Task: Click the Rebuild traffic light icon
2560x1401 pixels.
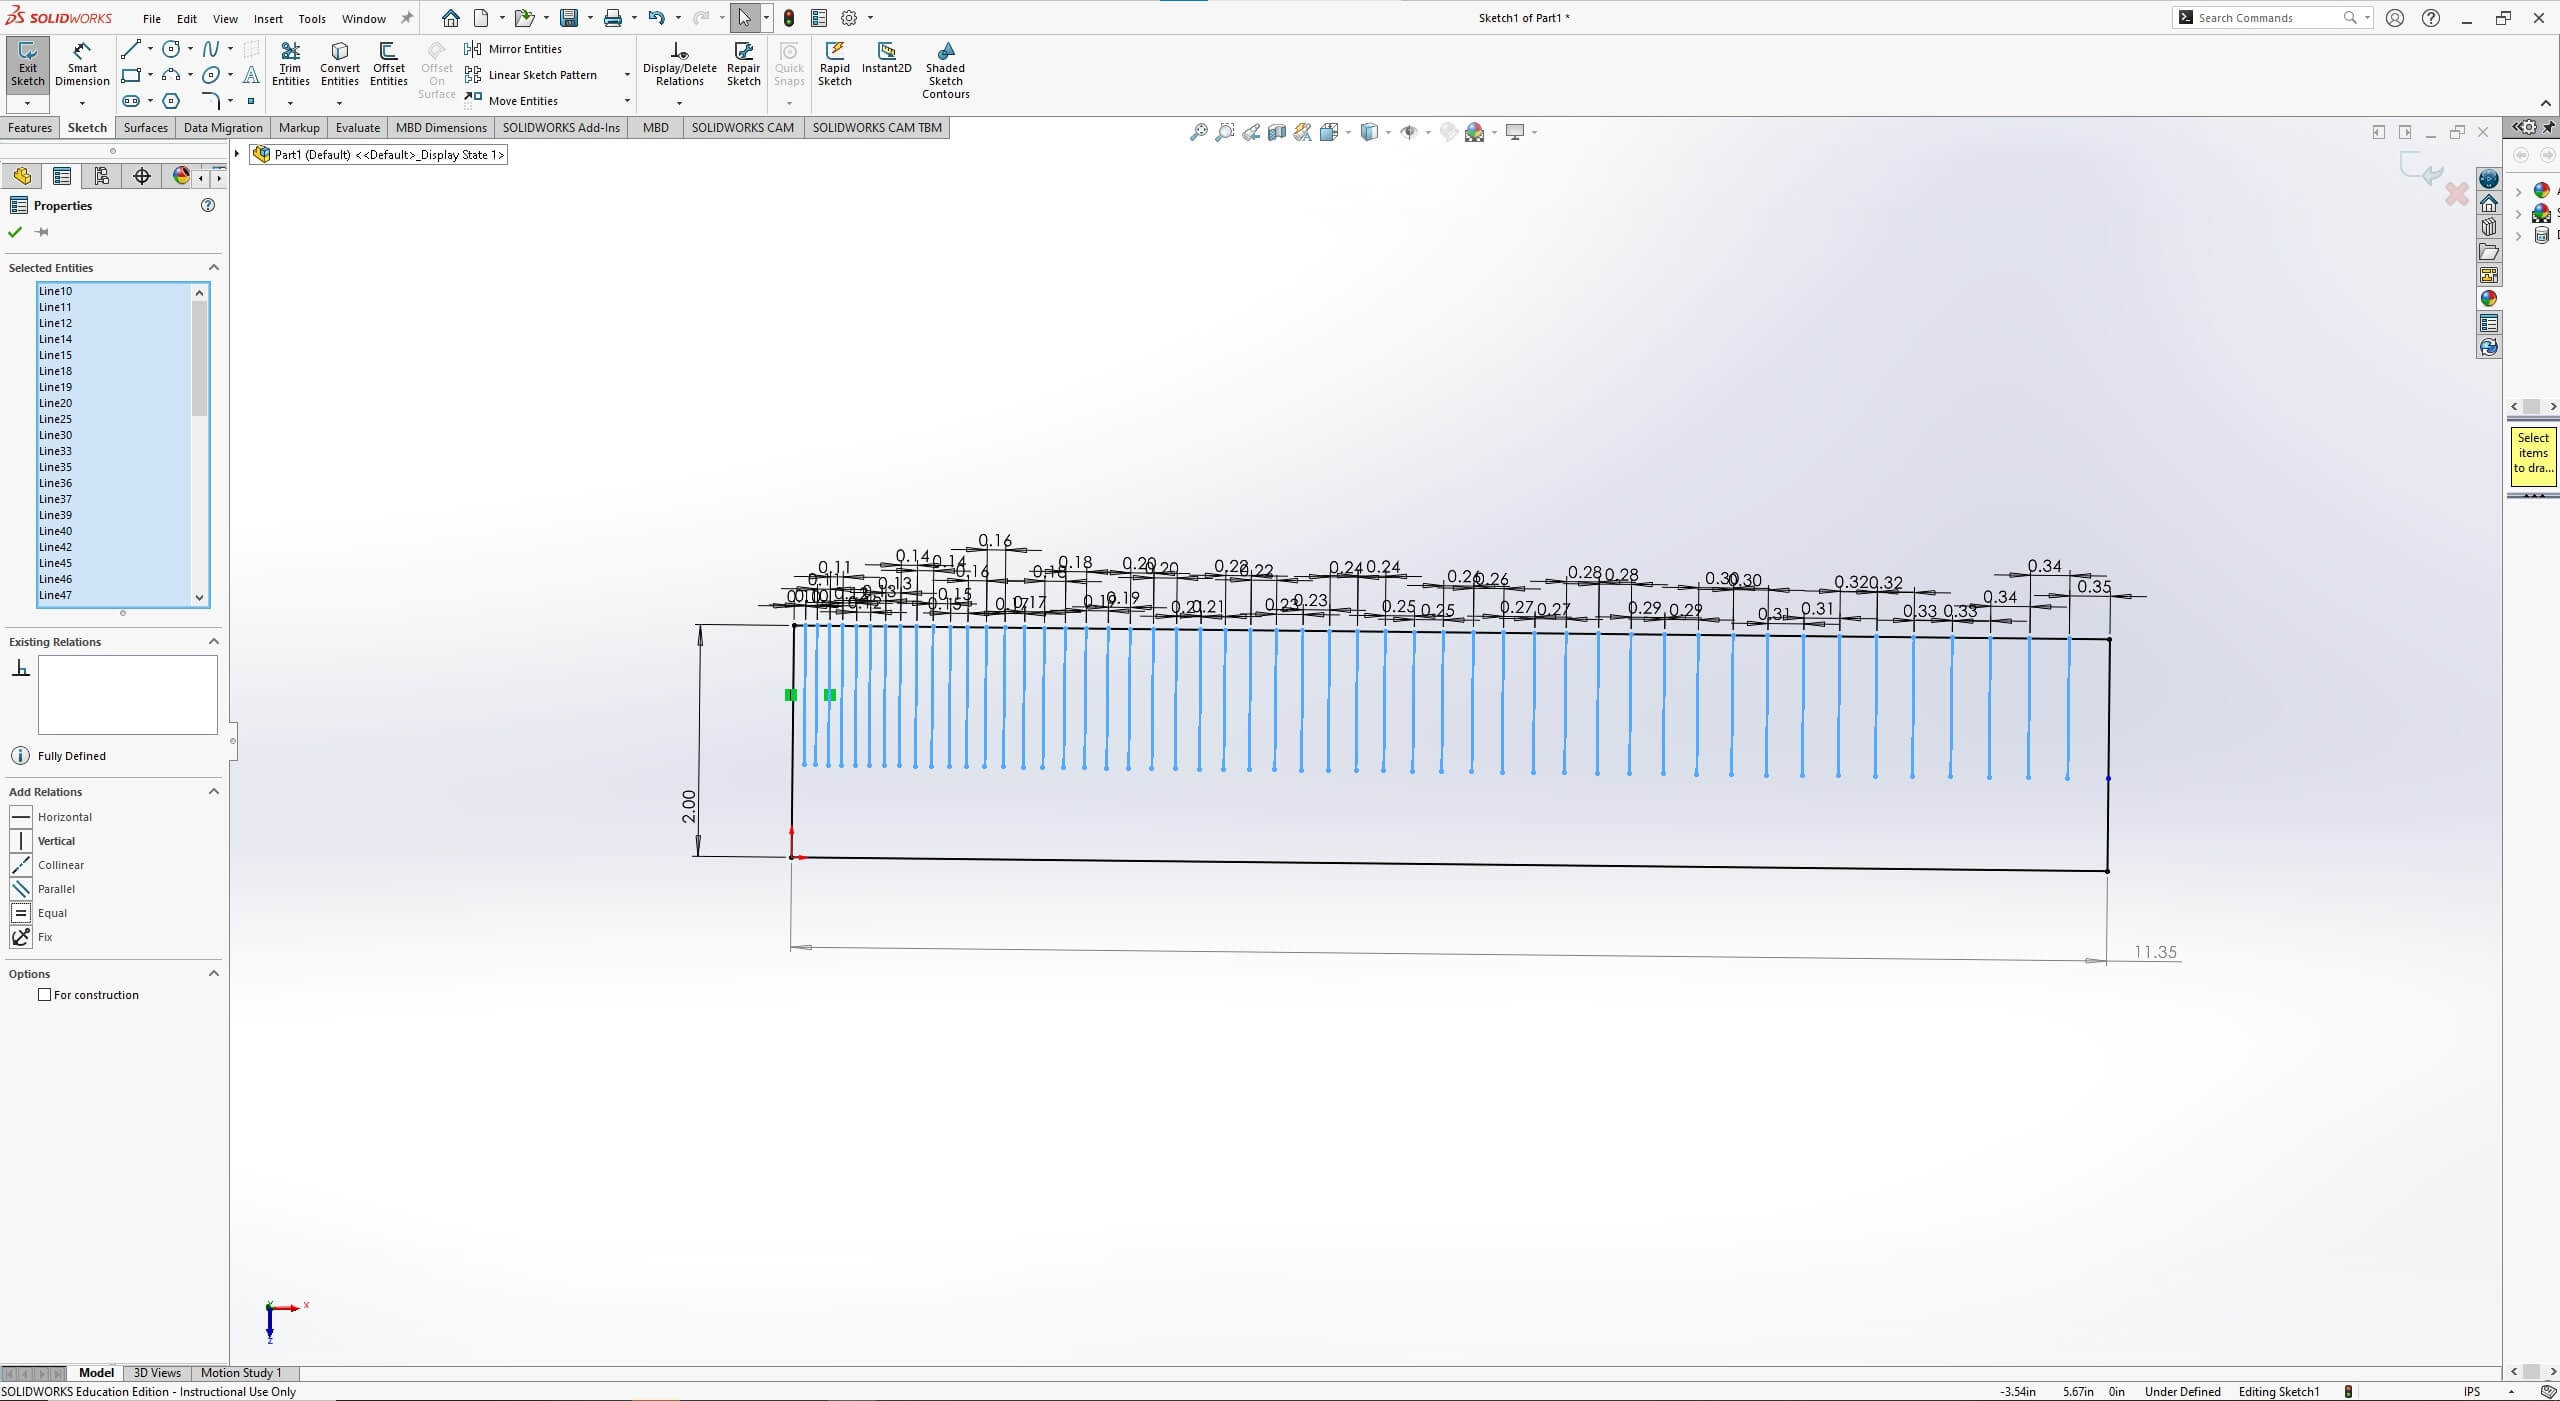Action: (789, 18)
